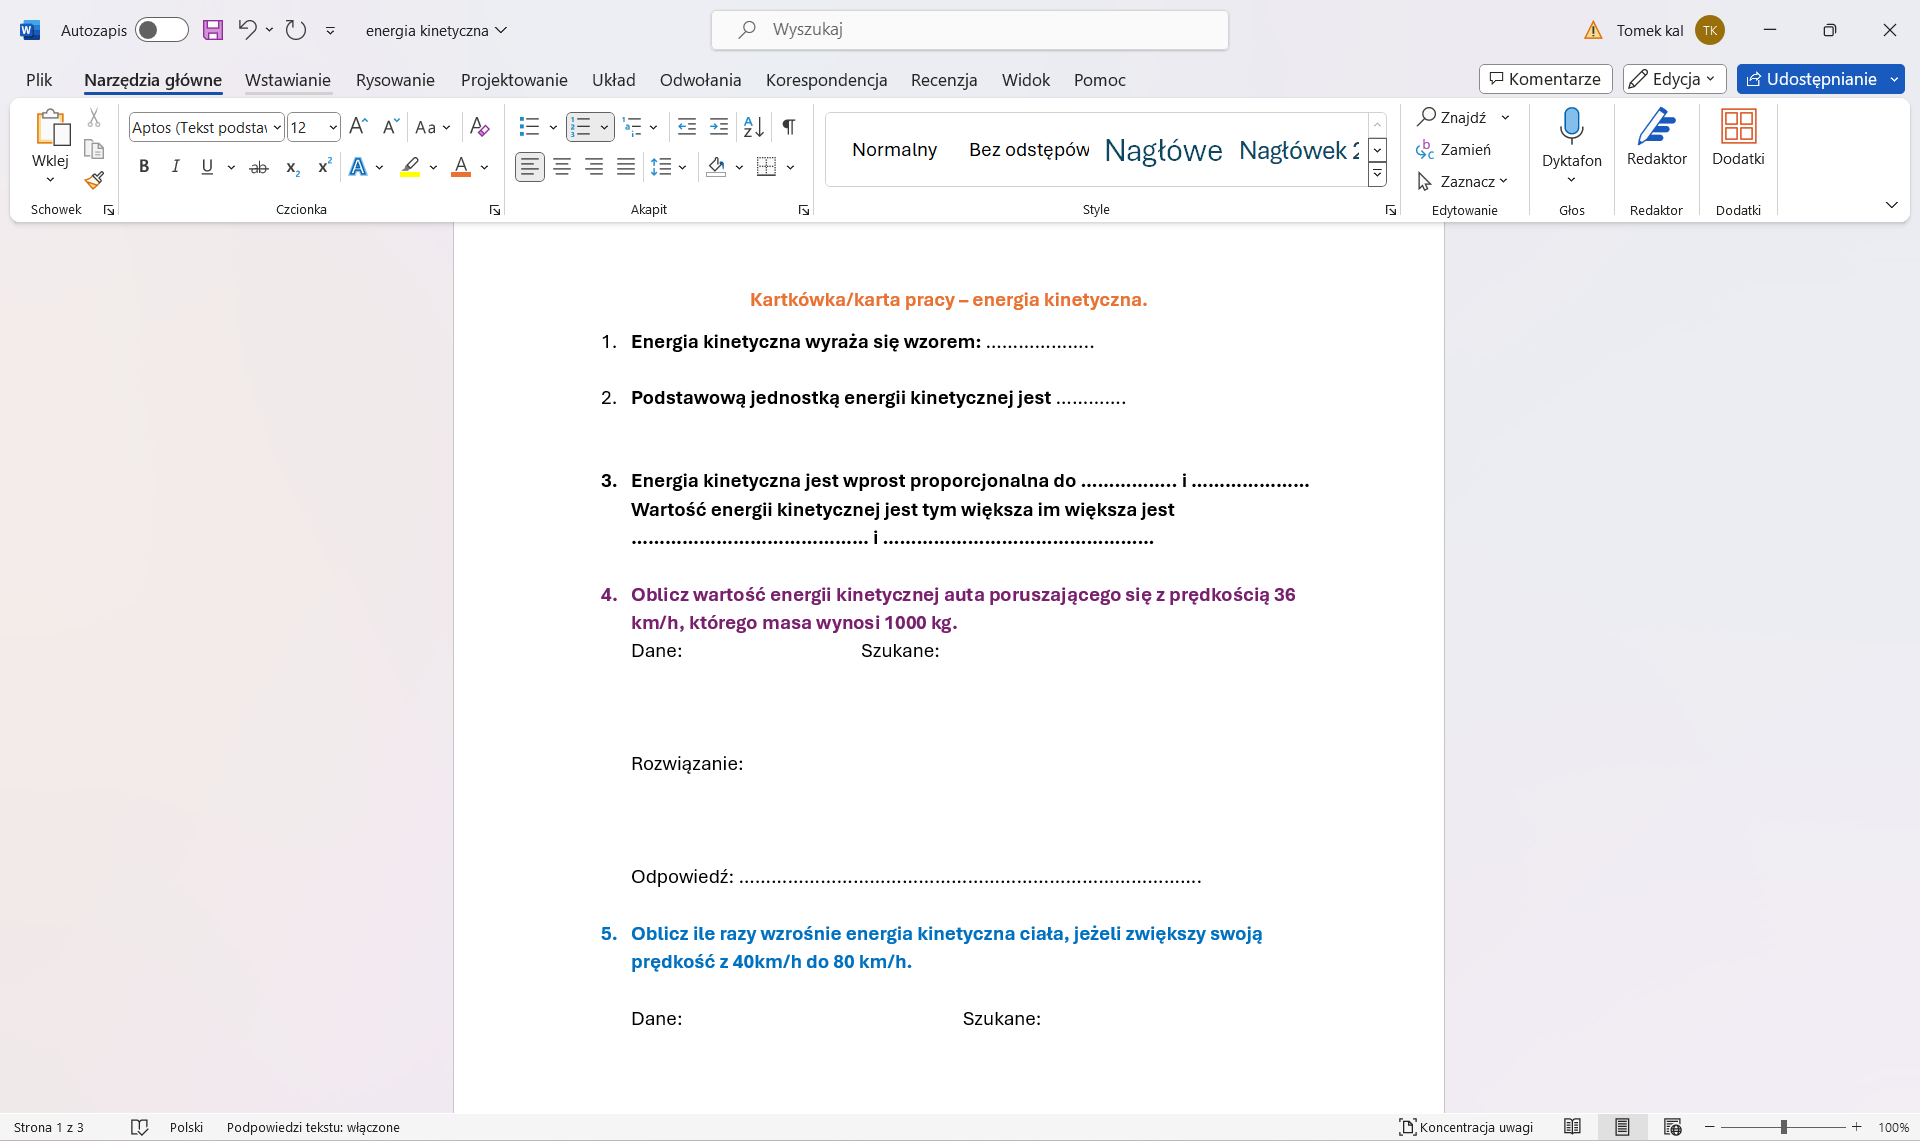Switch to the Recenzja tab
The width and height of the screenshot is (1920, 1141).
(x=943, y=80)
